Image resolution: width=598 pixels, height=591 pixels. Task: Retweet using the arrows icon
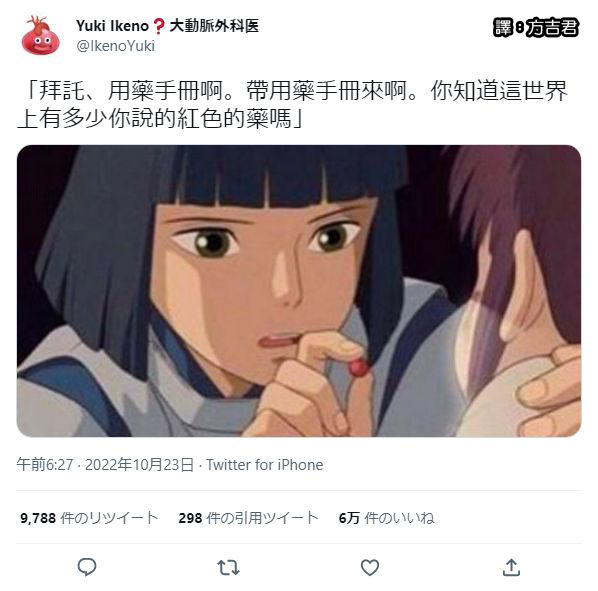click(x=228, y=567)
